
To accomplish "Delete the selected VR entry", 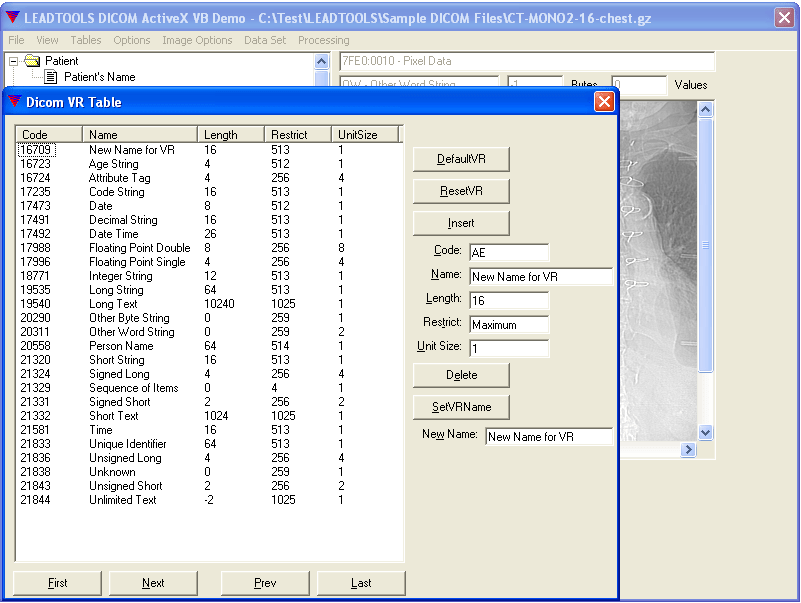I will (460, 375).
